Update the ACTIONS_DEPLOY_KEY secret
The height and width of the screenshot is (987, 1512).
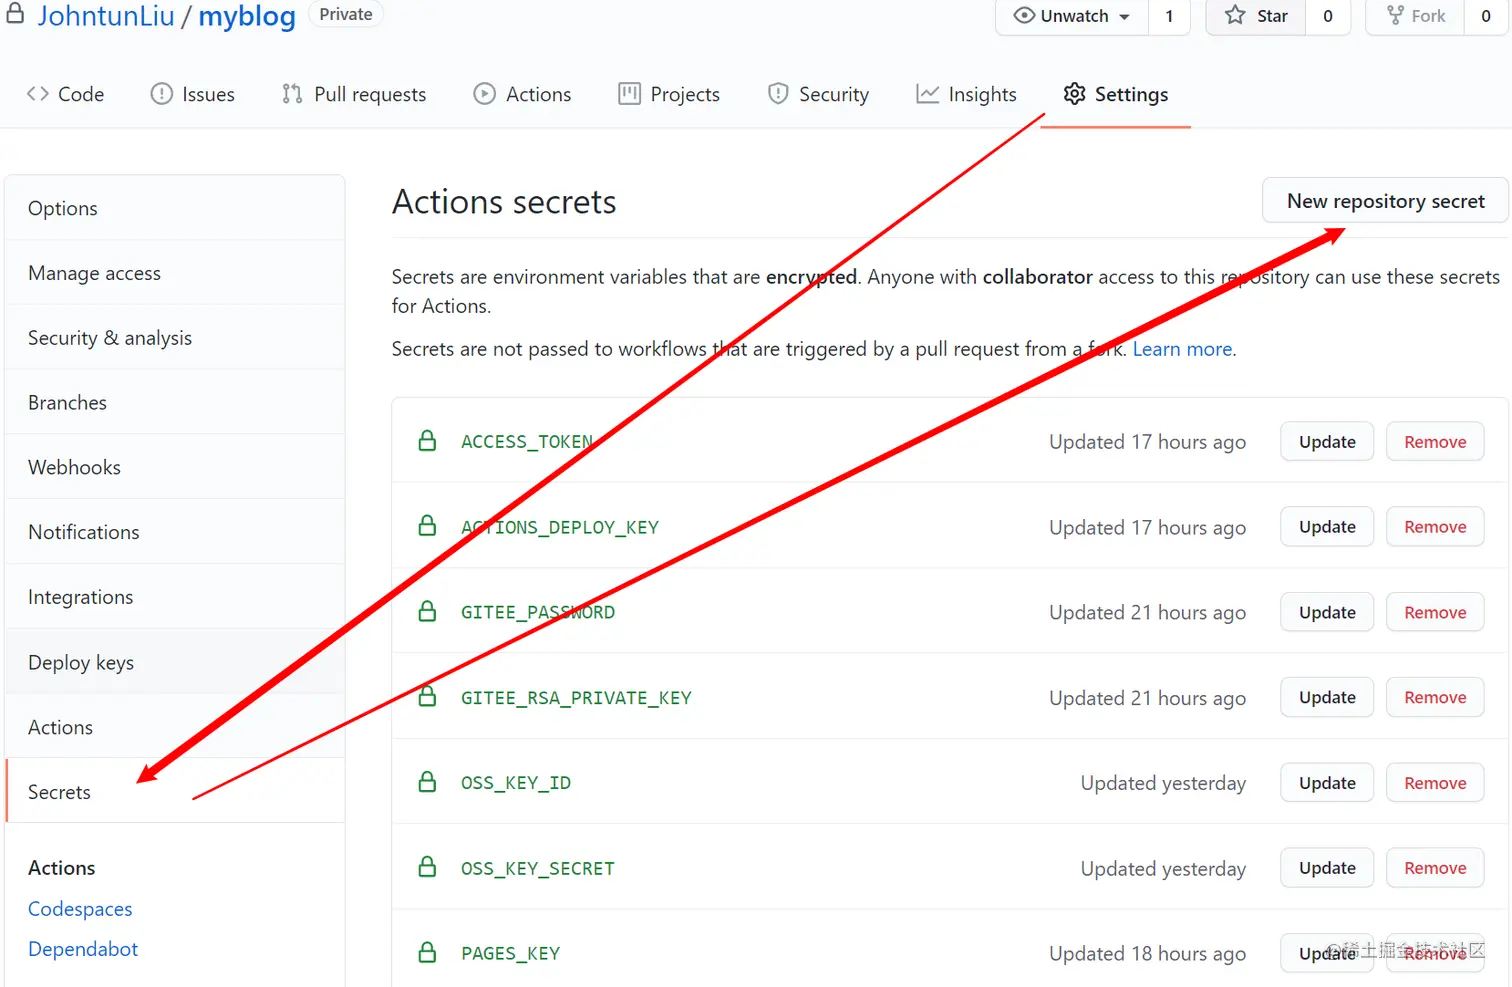click(x=1327, y=527)
